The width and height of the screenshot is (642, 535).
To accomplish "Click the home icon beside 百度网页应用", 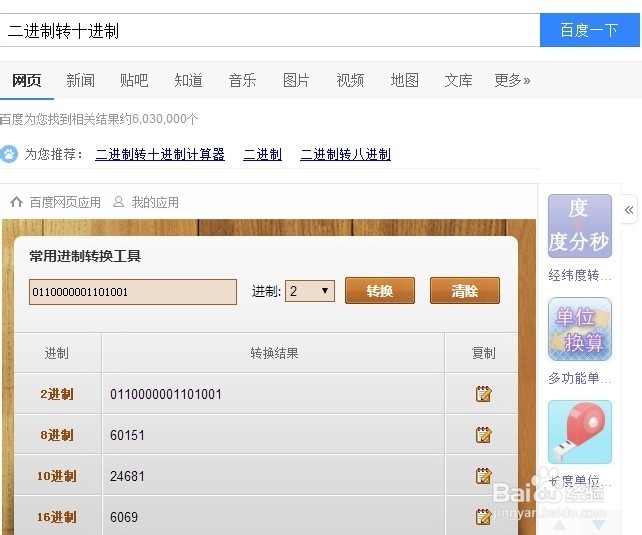I will 16,202.
